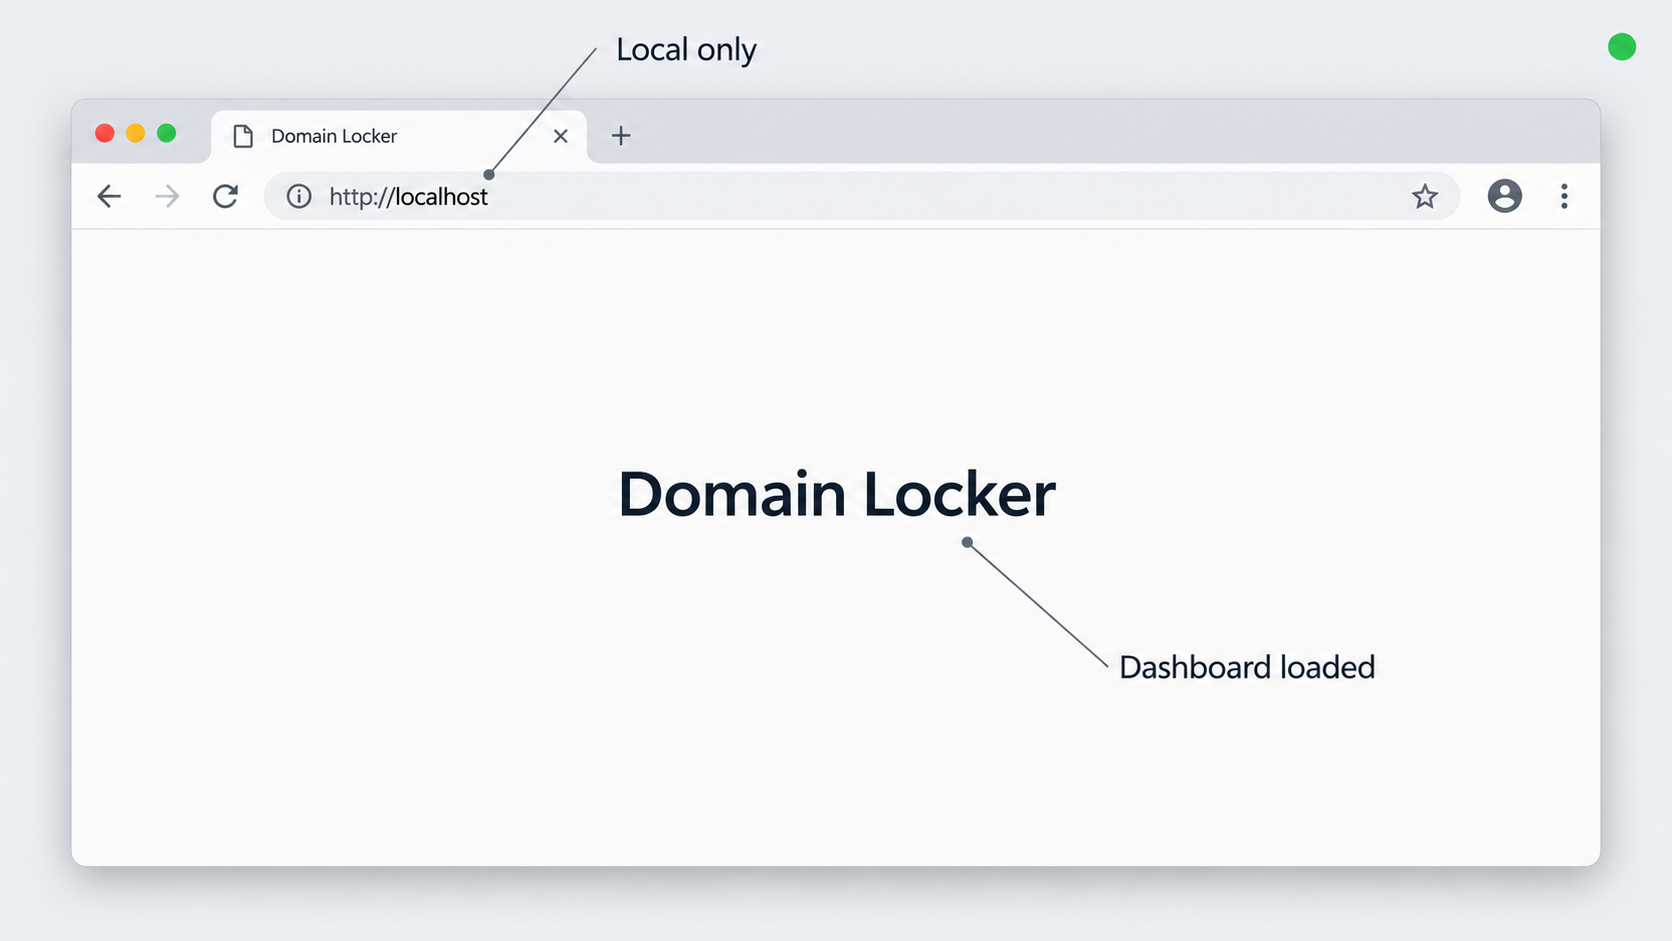Close the window with the red button
The width and height of the screenshot is (1672, 941).
coord(104,133)
